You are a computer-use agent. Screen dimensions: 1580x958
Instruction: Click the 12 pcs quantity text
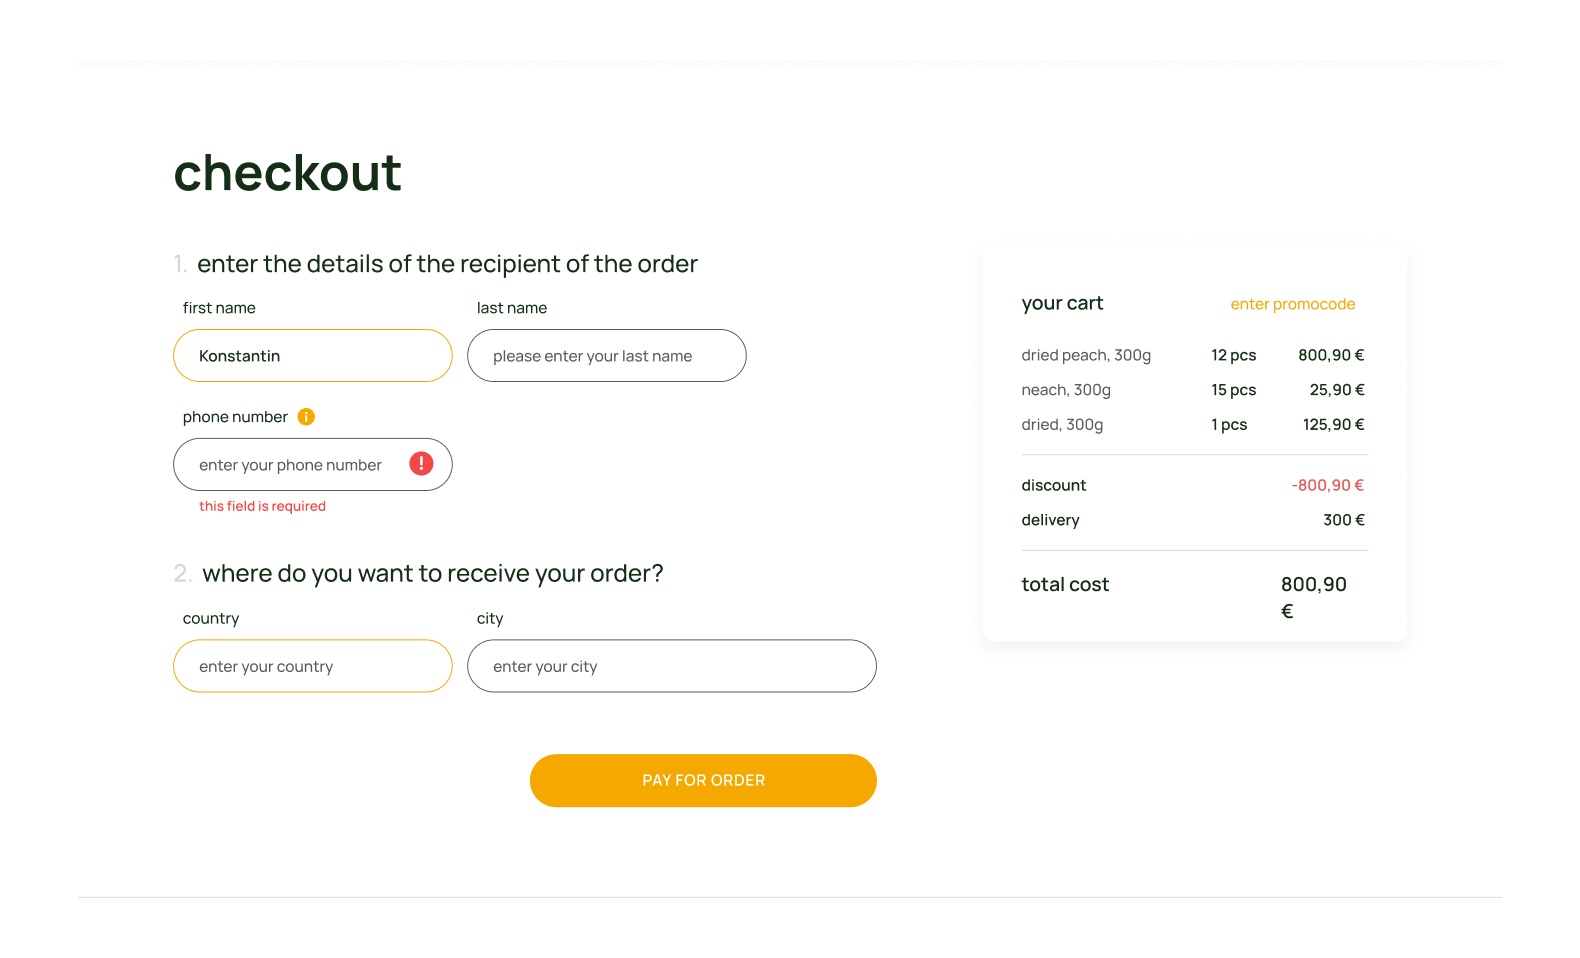(x=1233, y=355)
